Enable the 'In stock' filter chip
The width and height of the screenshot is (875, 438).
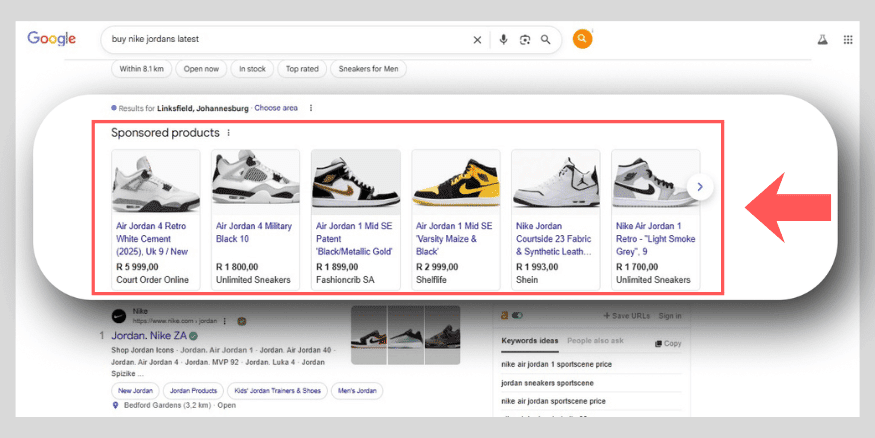tap(252, 69)
